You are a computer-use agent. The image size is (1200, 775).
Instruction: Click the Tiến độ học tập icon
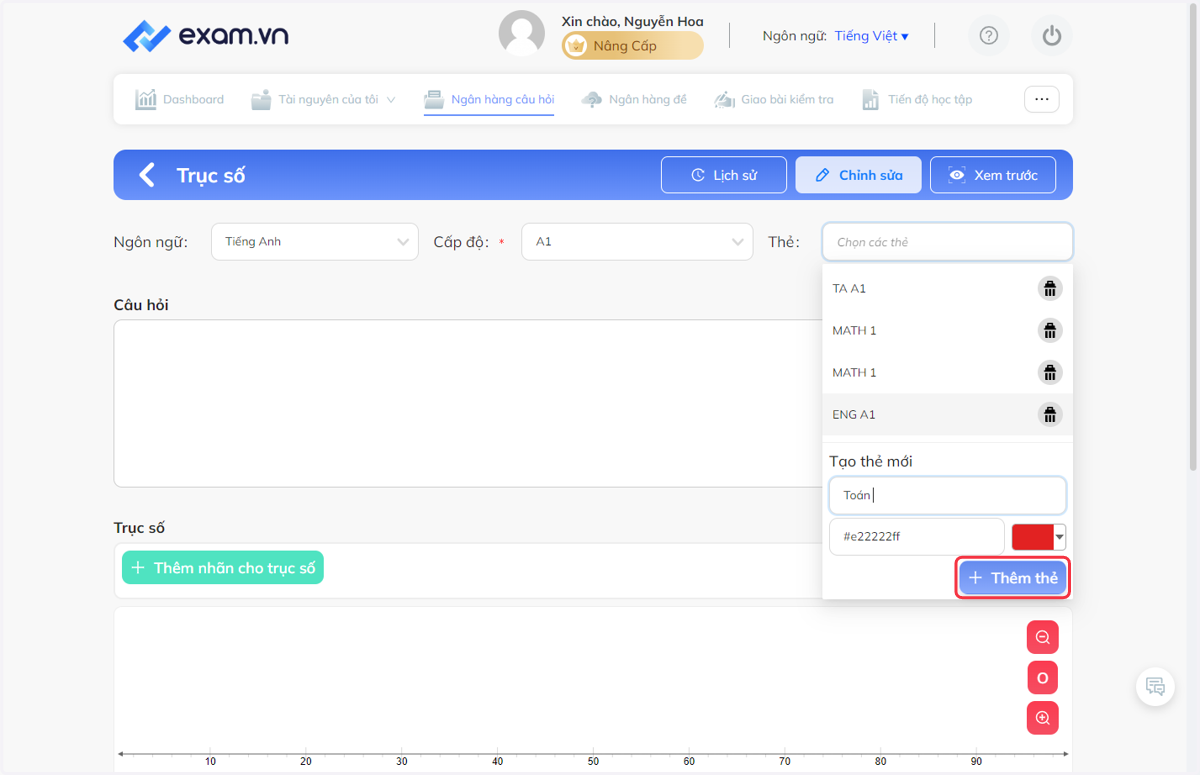tap(871, 99)
